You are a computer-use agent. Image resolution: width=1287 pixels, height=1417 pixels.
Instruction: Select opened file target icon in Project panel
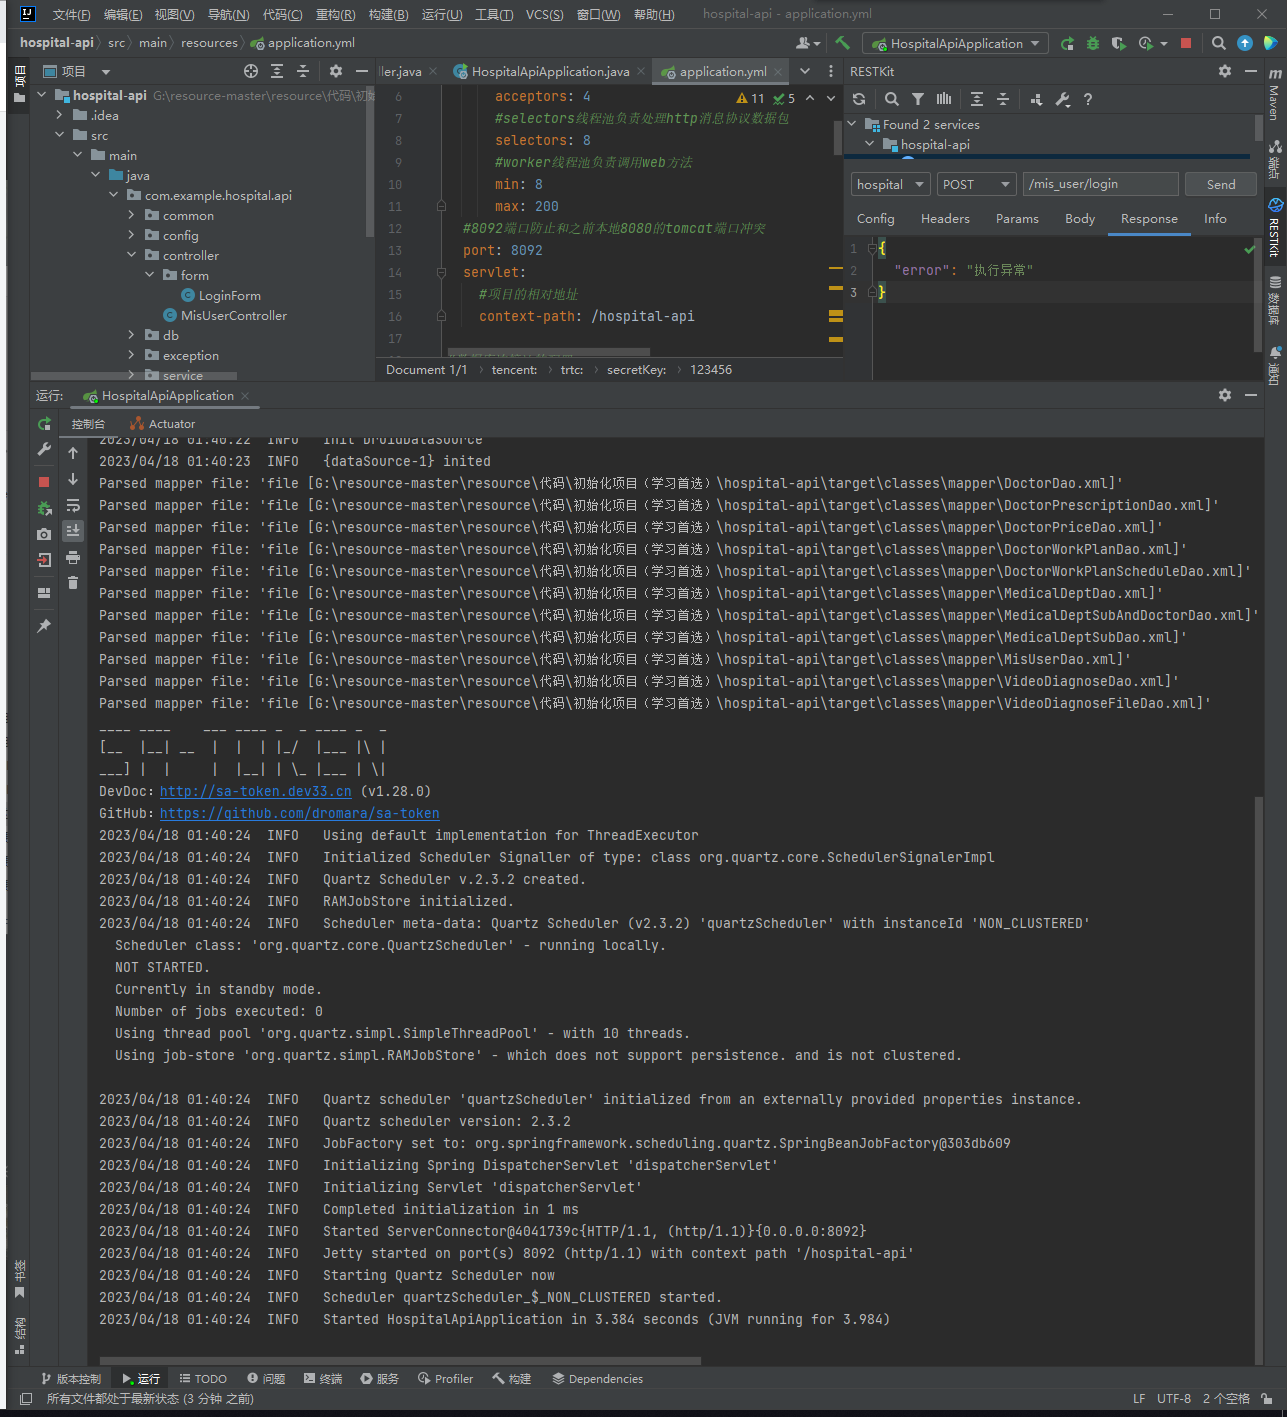(251, 71)
